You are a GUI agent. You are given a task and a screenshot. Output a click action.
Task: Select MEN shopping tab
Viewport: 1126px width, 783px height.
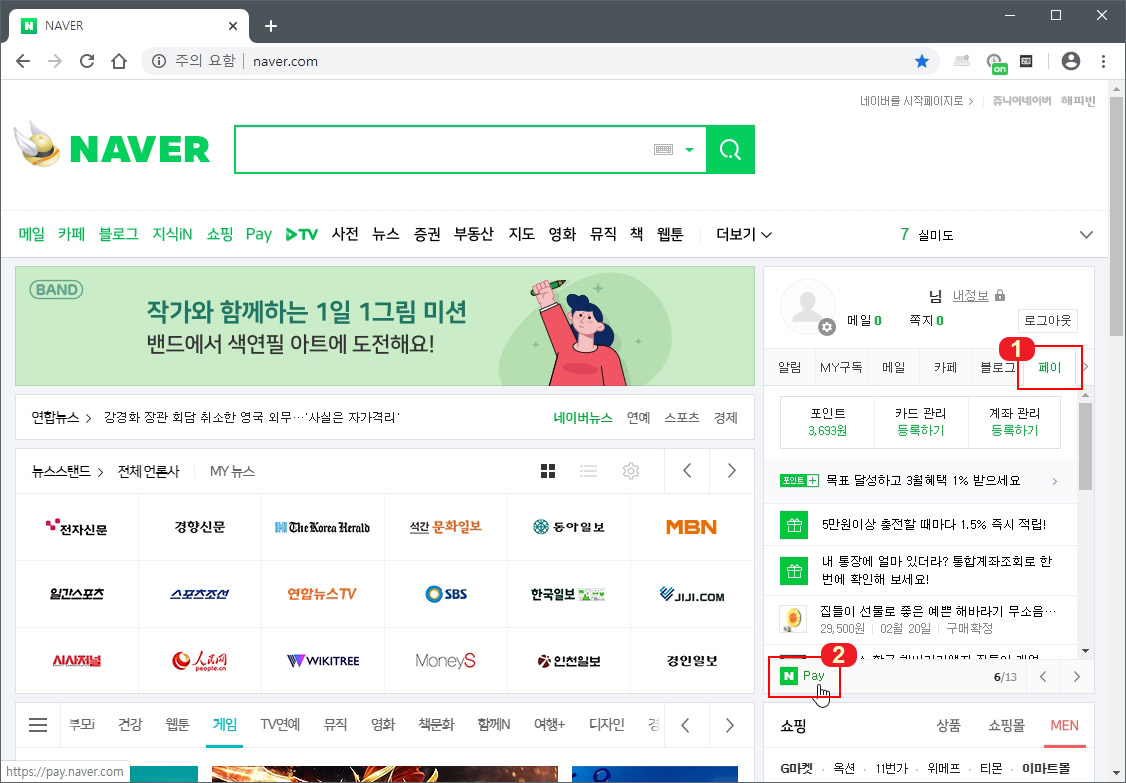click(1064, 726)
